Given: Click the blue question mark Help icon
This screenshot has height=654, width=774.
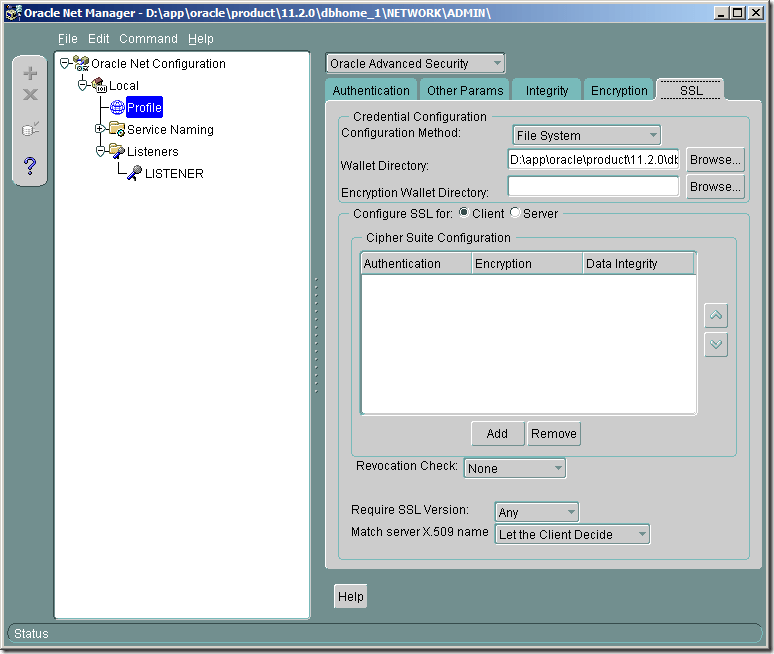Looking at the screenshot, I should 30,165.
